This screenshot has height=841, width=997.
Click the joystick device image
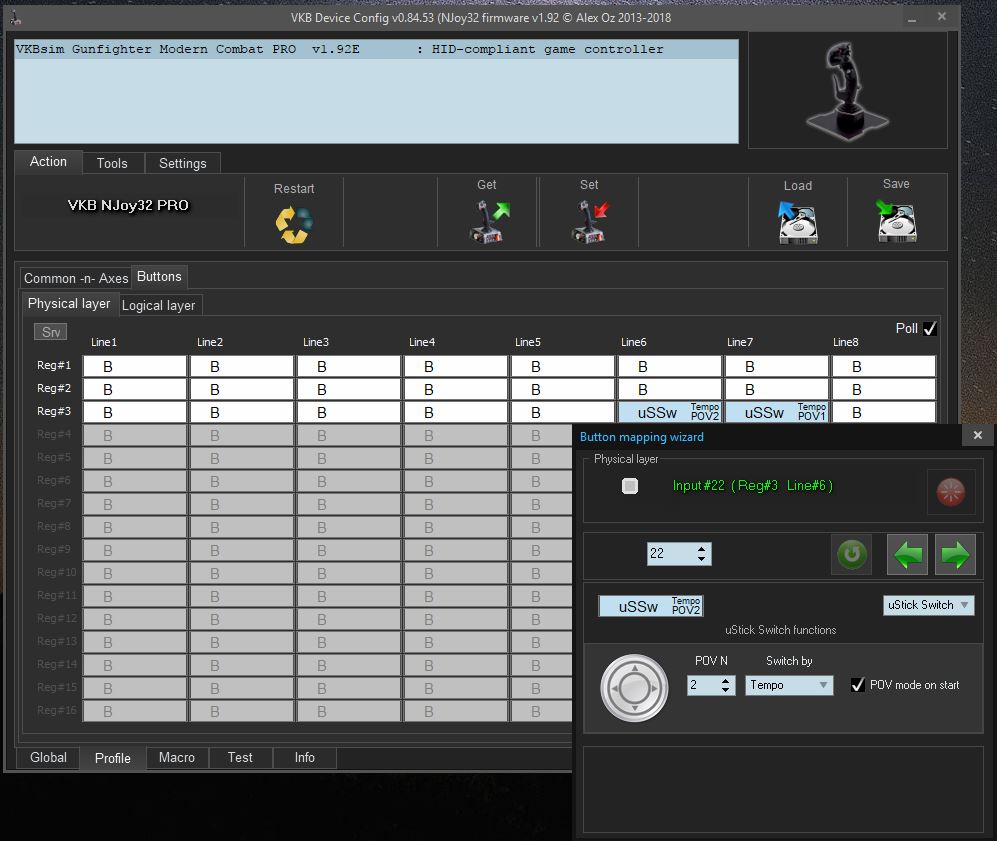coord(847,90)
